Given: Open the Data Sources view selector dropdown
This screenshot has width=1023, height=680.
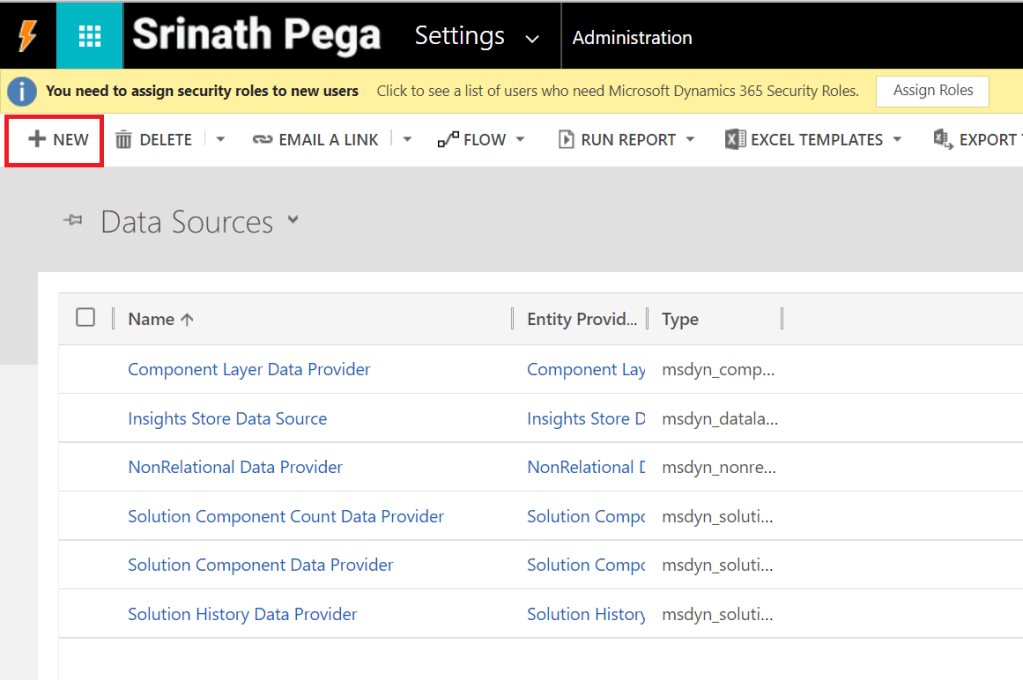Looking at the screenshot, I should [293, 219].
